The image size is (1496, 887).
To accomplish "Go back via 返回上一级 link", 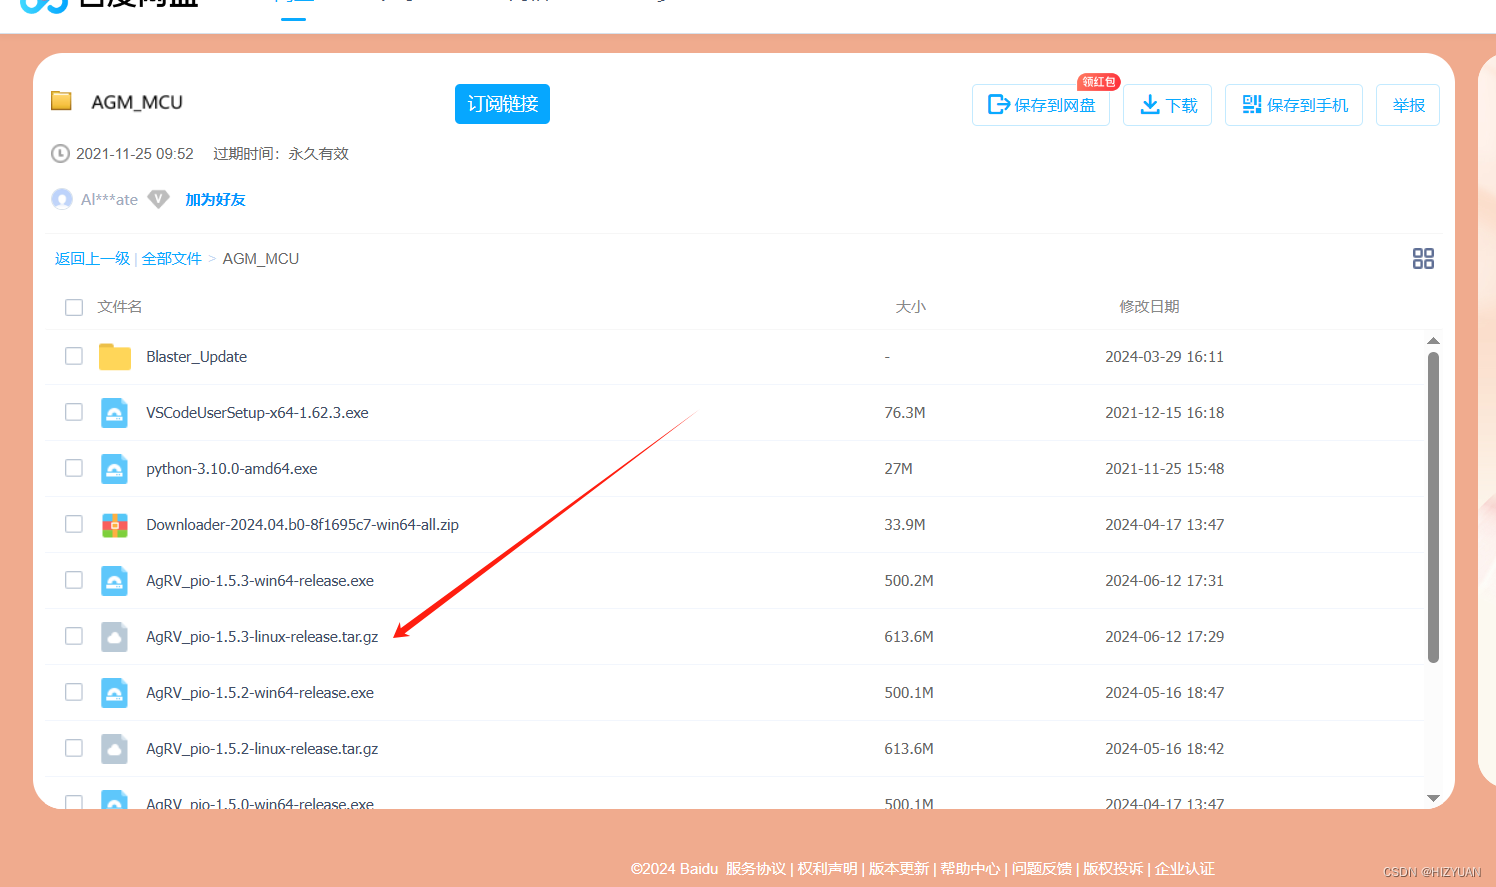I will click(92, 259).
